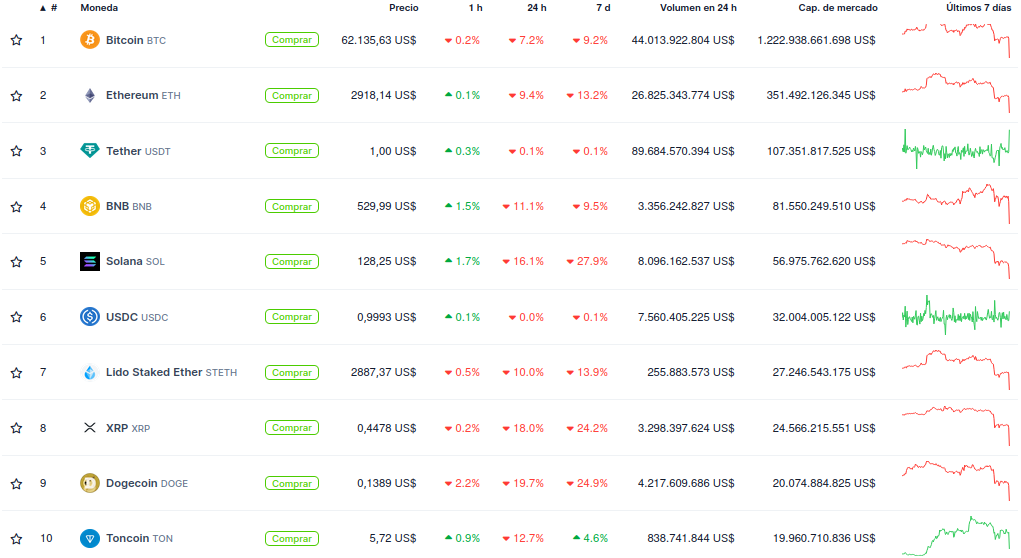This screenshot has width=1021, height=558.
Task: Open the Ethereum ETH coin page
Action: pyautogui.click(x=143, y=95)
